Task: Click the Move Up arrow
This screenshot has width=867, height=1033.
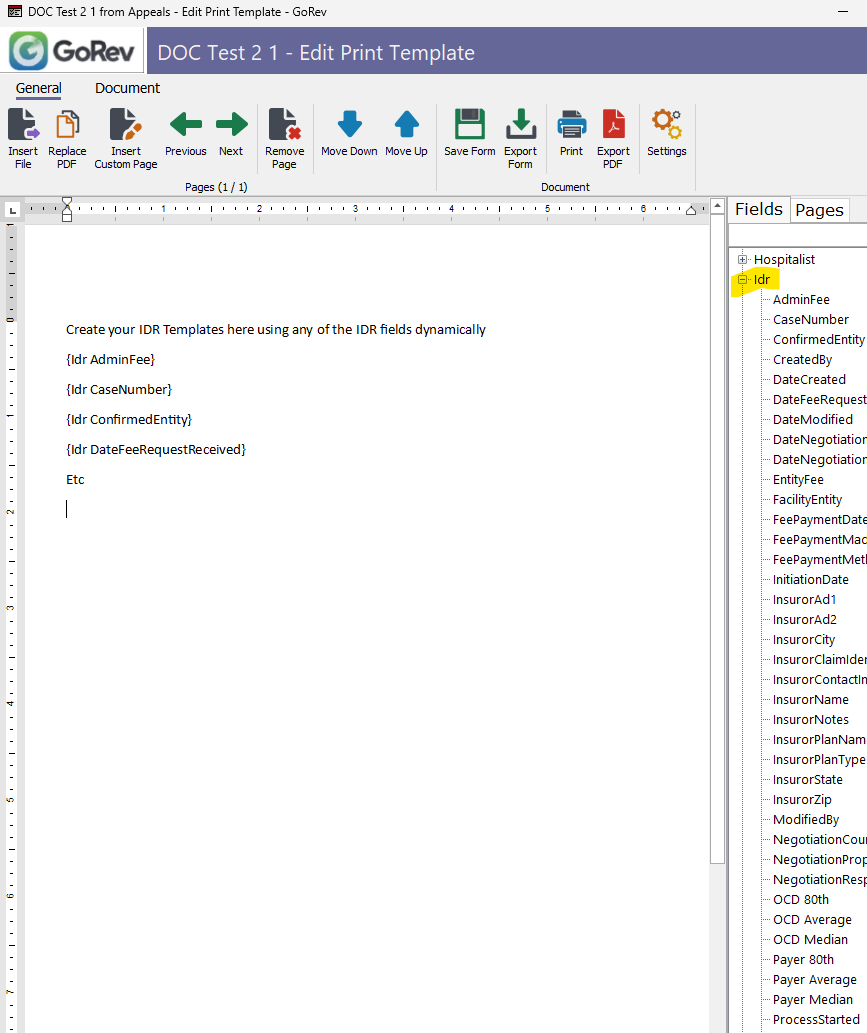Action: click(406, 126)
